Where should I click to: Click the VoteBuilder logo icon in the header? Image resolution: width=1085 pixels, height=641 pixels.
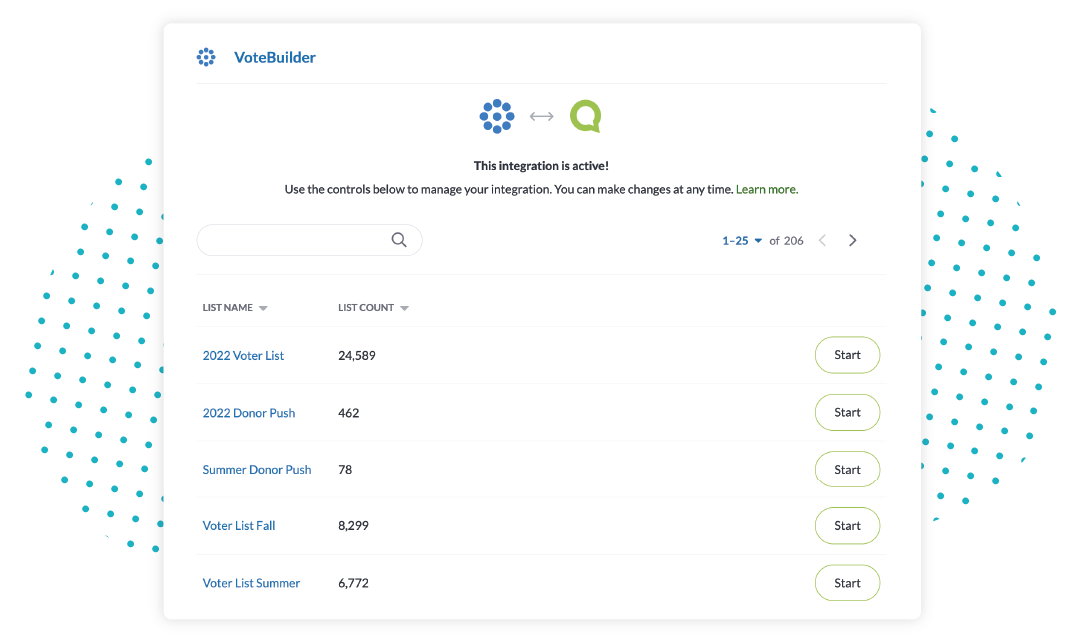[206, 57]
